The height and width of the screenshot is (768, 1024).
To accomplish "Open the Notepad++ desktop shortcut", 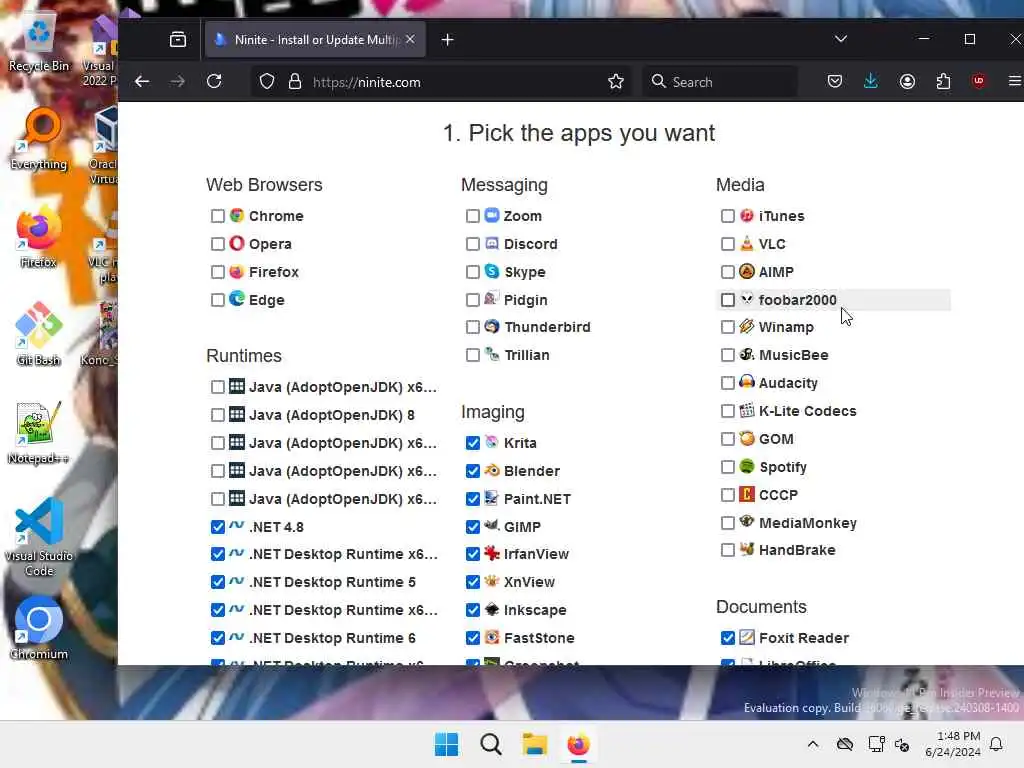I will click(39, 432).
